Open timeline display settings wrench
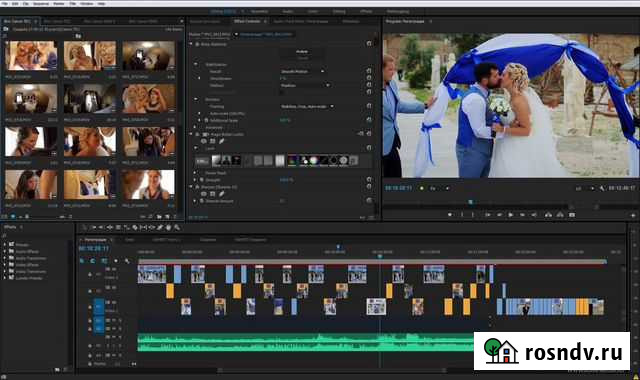 pos(127,260)
